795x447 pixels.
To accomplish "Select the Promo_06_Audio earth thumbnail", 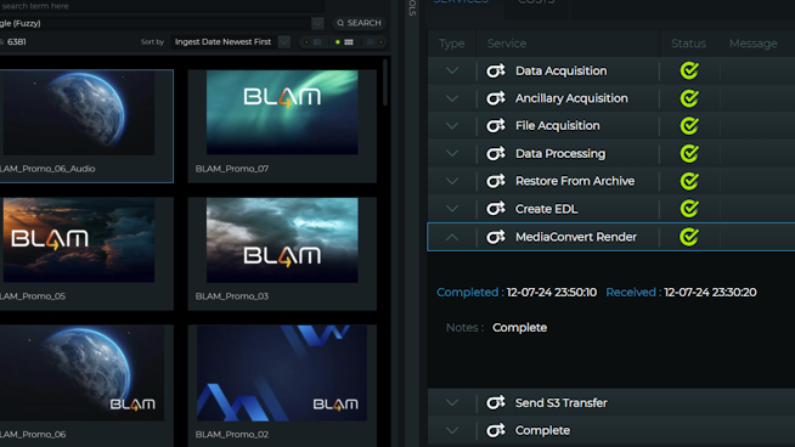I will 79,113.
